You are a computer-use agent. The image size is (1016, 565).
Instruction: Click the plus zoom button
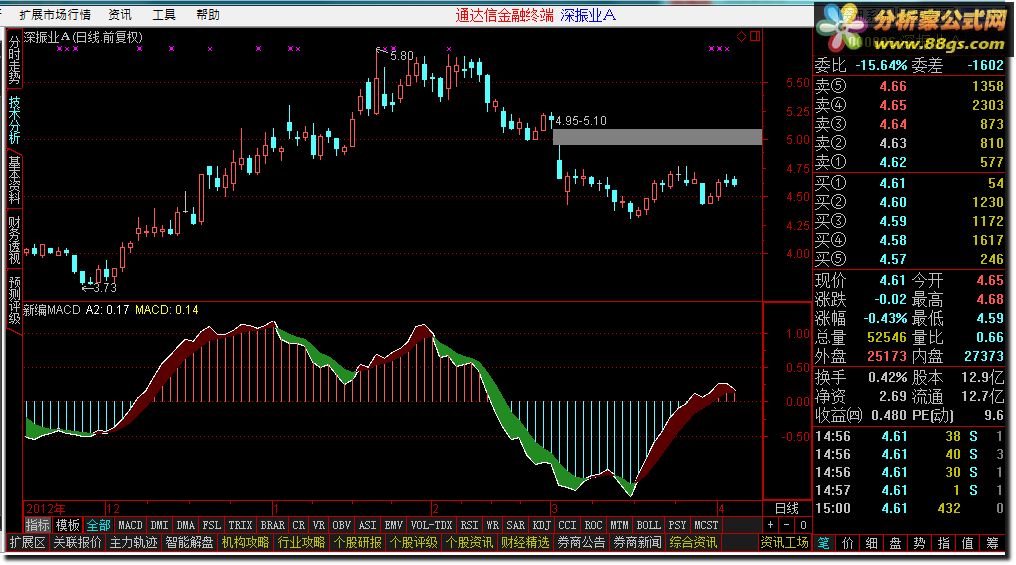pos(770,525)
